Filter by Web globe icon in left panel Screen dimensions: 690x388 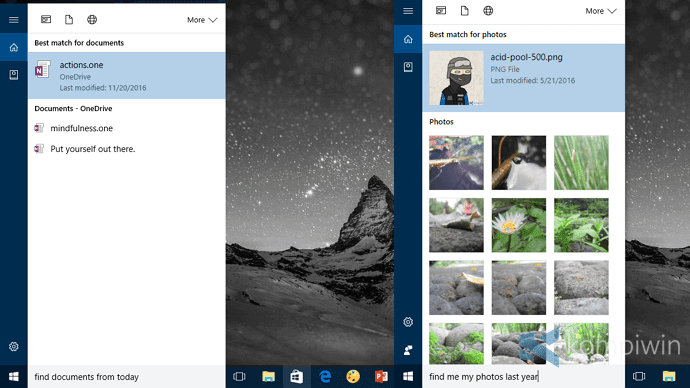[92, 19]
